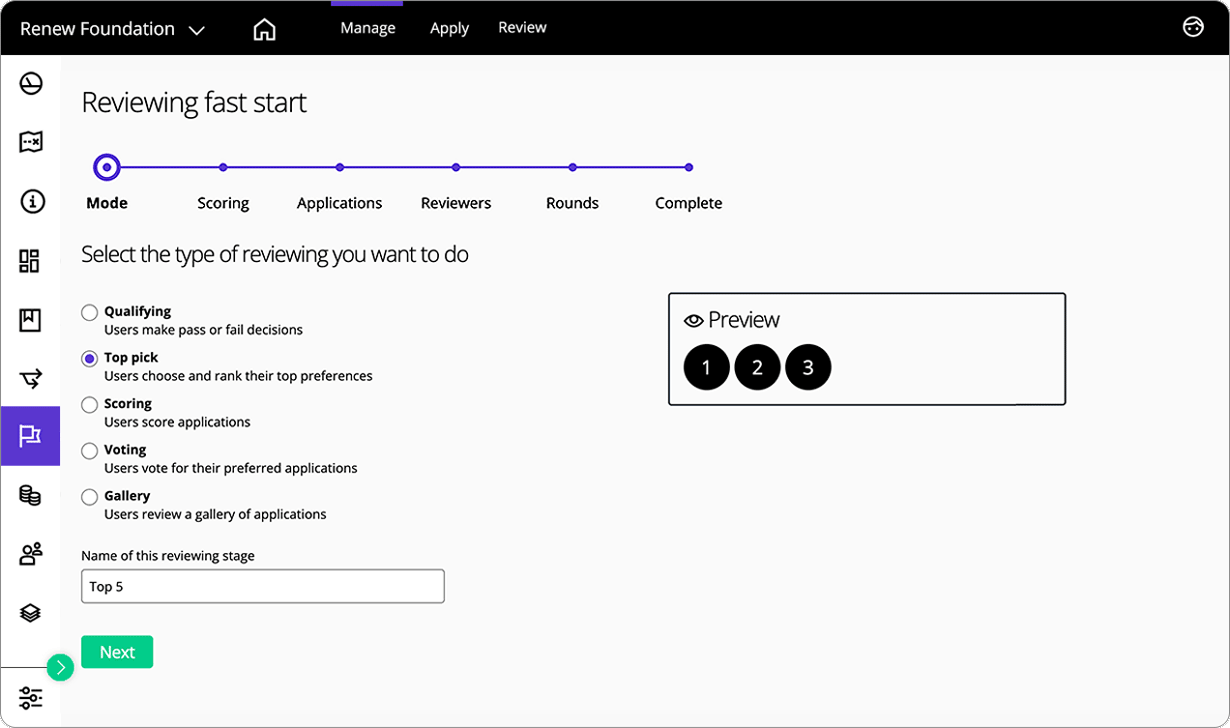This screenshot has width=1230, height=728.
Task: Click the bookmark icon in the sidebar
Action: pos(31,319)
